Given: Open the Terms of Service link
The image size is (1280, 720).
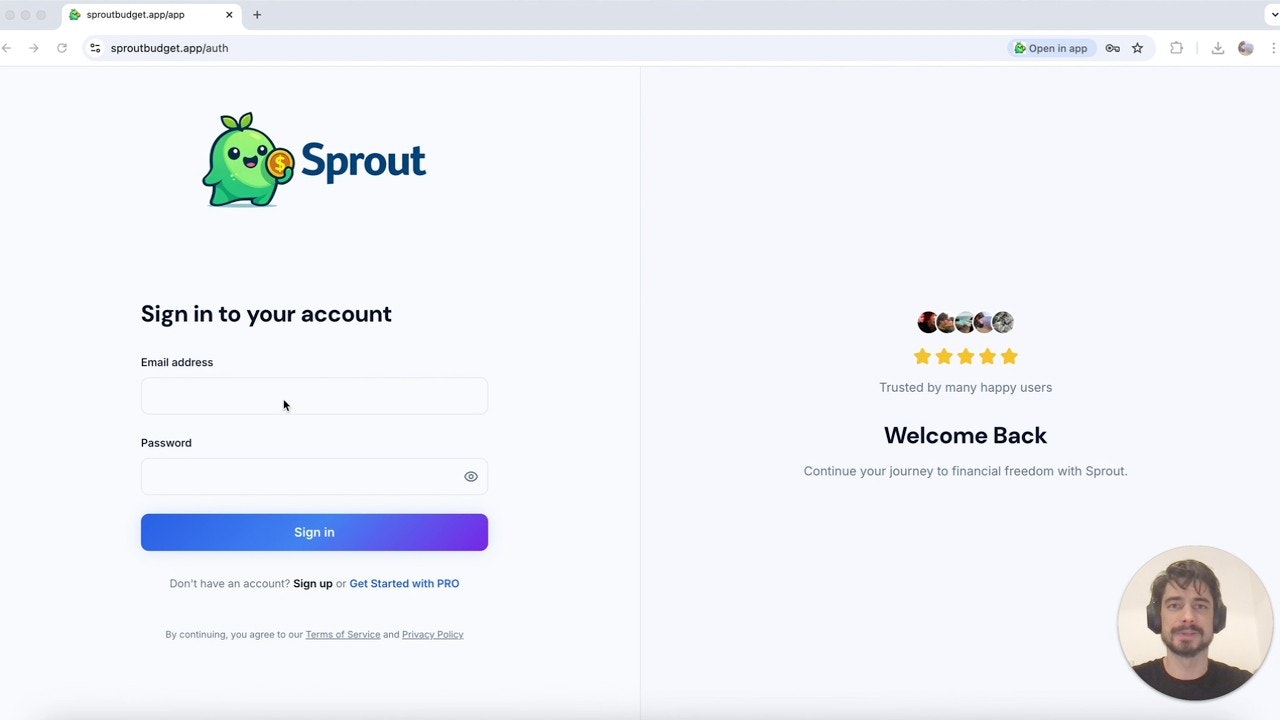Looking at the screenshot, I should [342, 634].
